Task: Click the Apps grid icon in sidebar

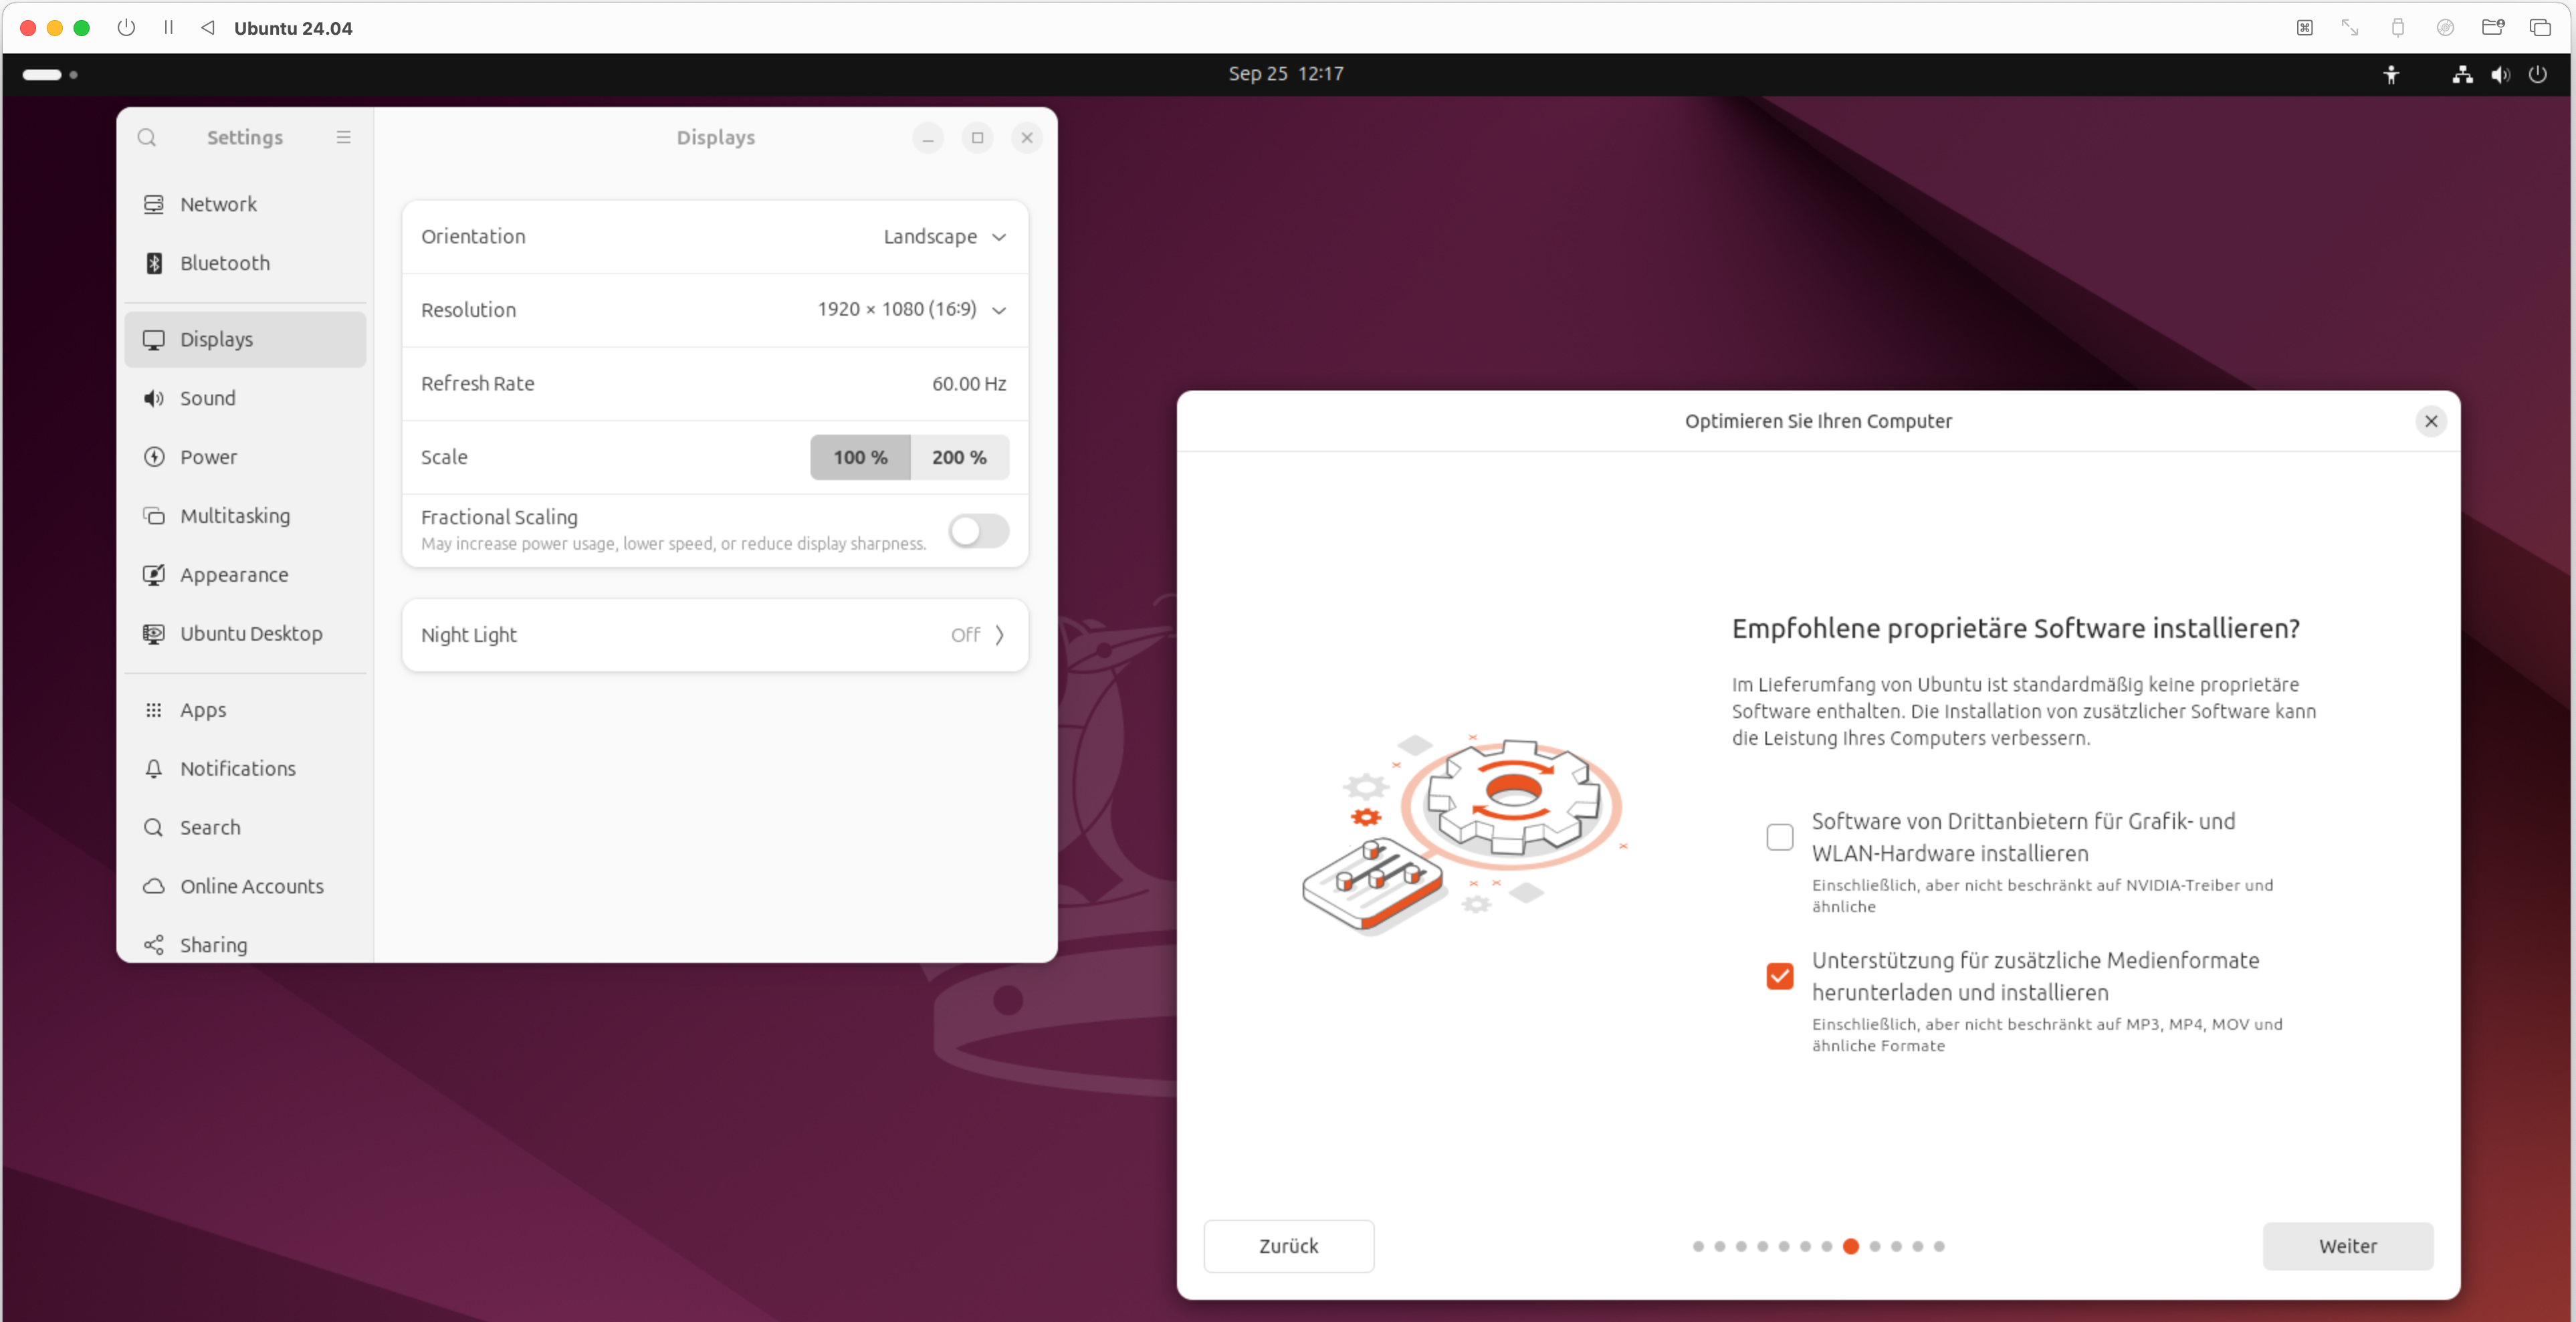Action: 154,710
